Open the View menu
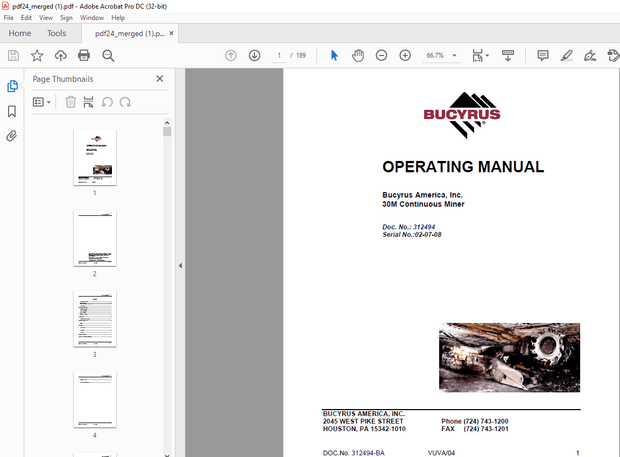 pyautogui.click(x=46, y=18)
